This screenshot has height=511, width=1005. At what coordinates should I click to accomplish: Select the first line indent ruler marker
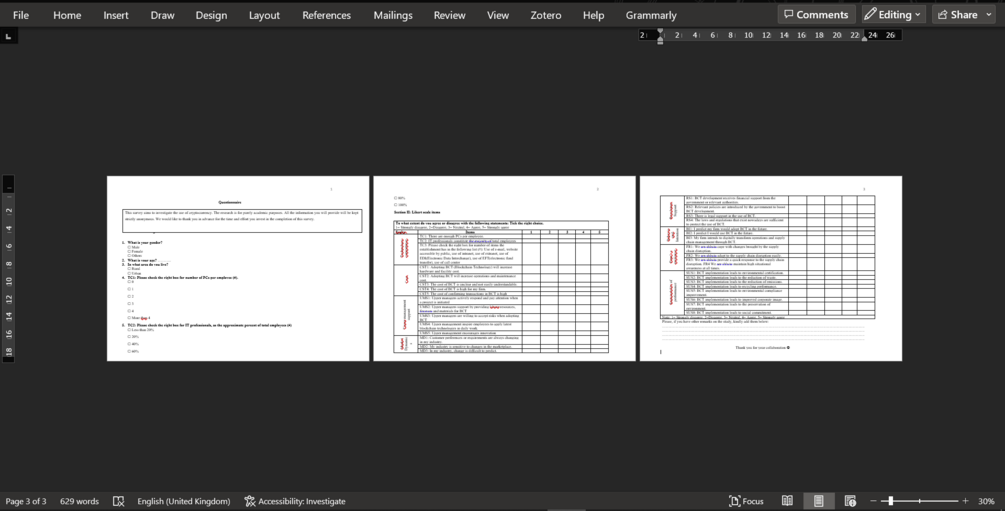pos(660,32)
